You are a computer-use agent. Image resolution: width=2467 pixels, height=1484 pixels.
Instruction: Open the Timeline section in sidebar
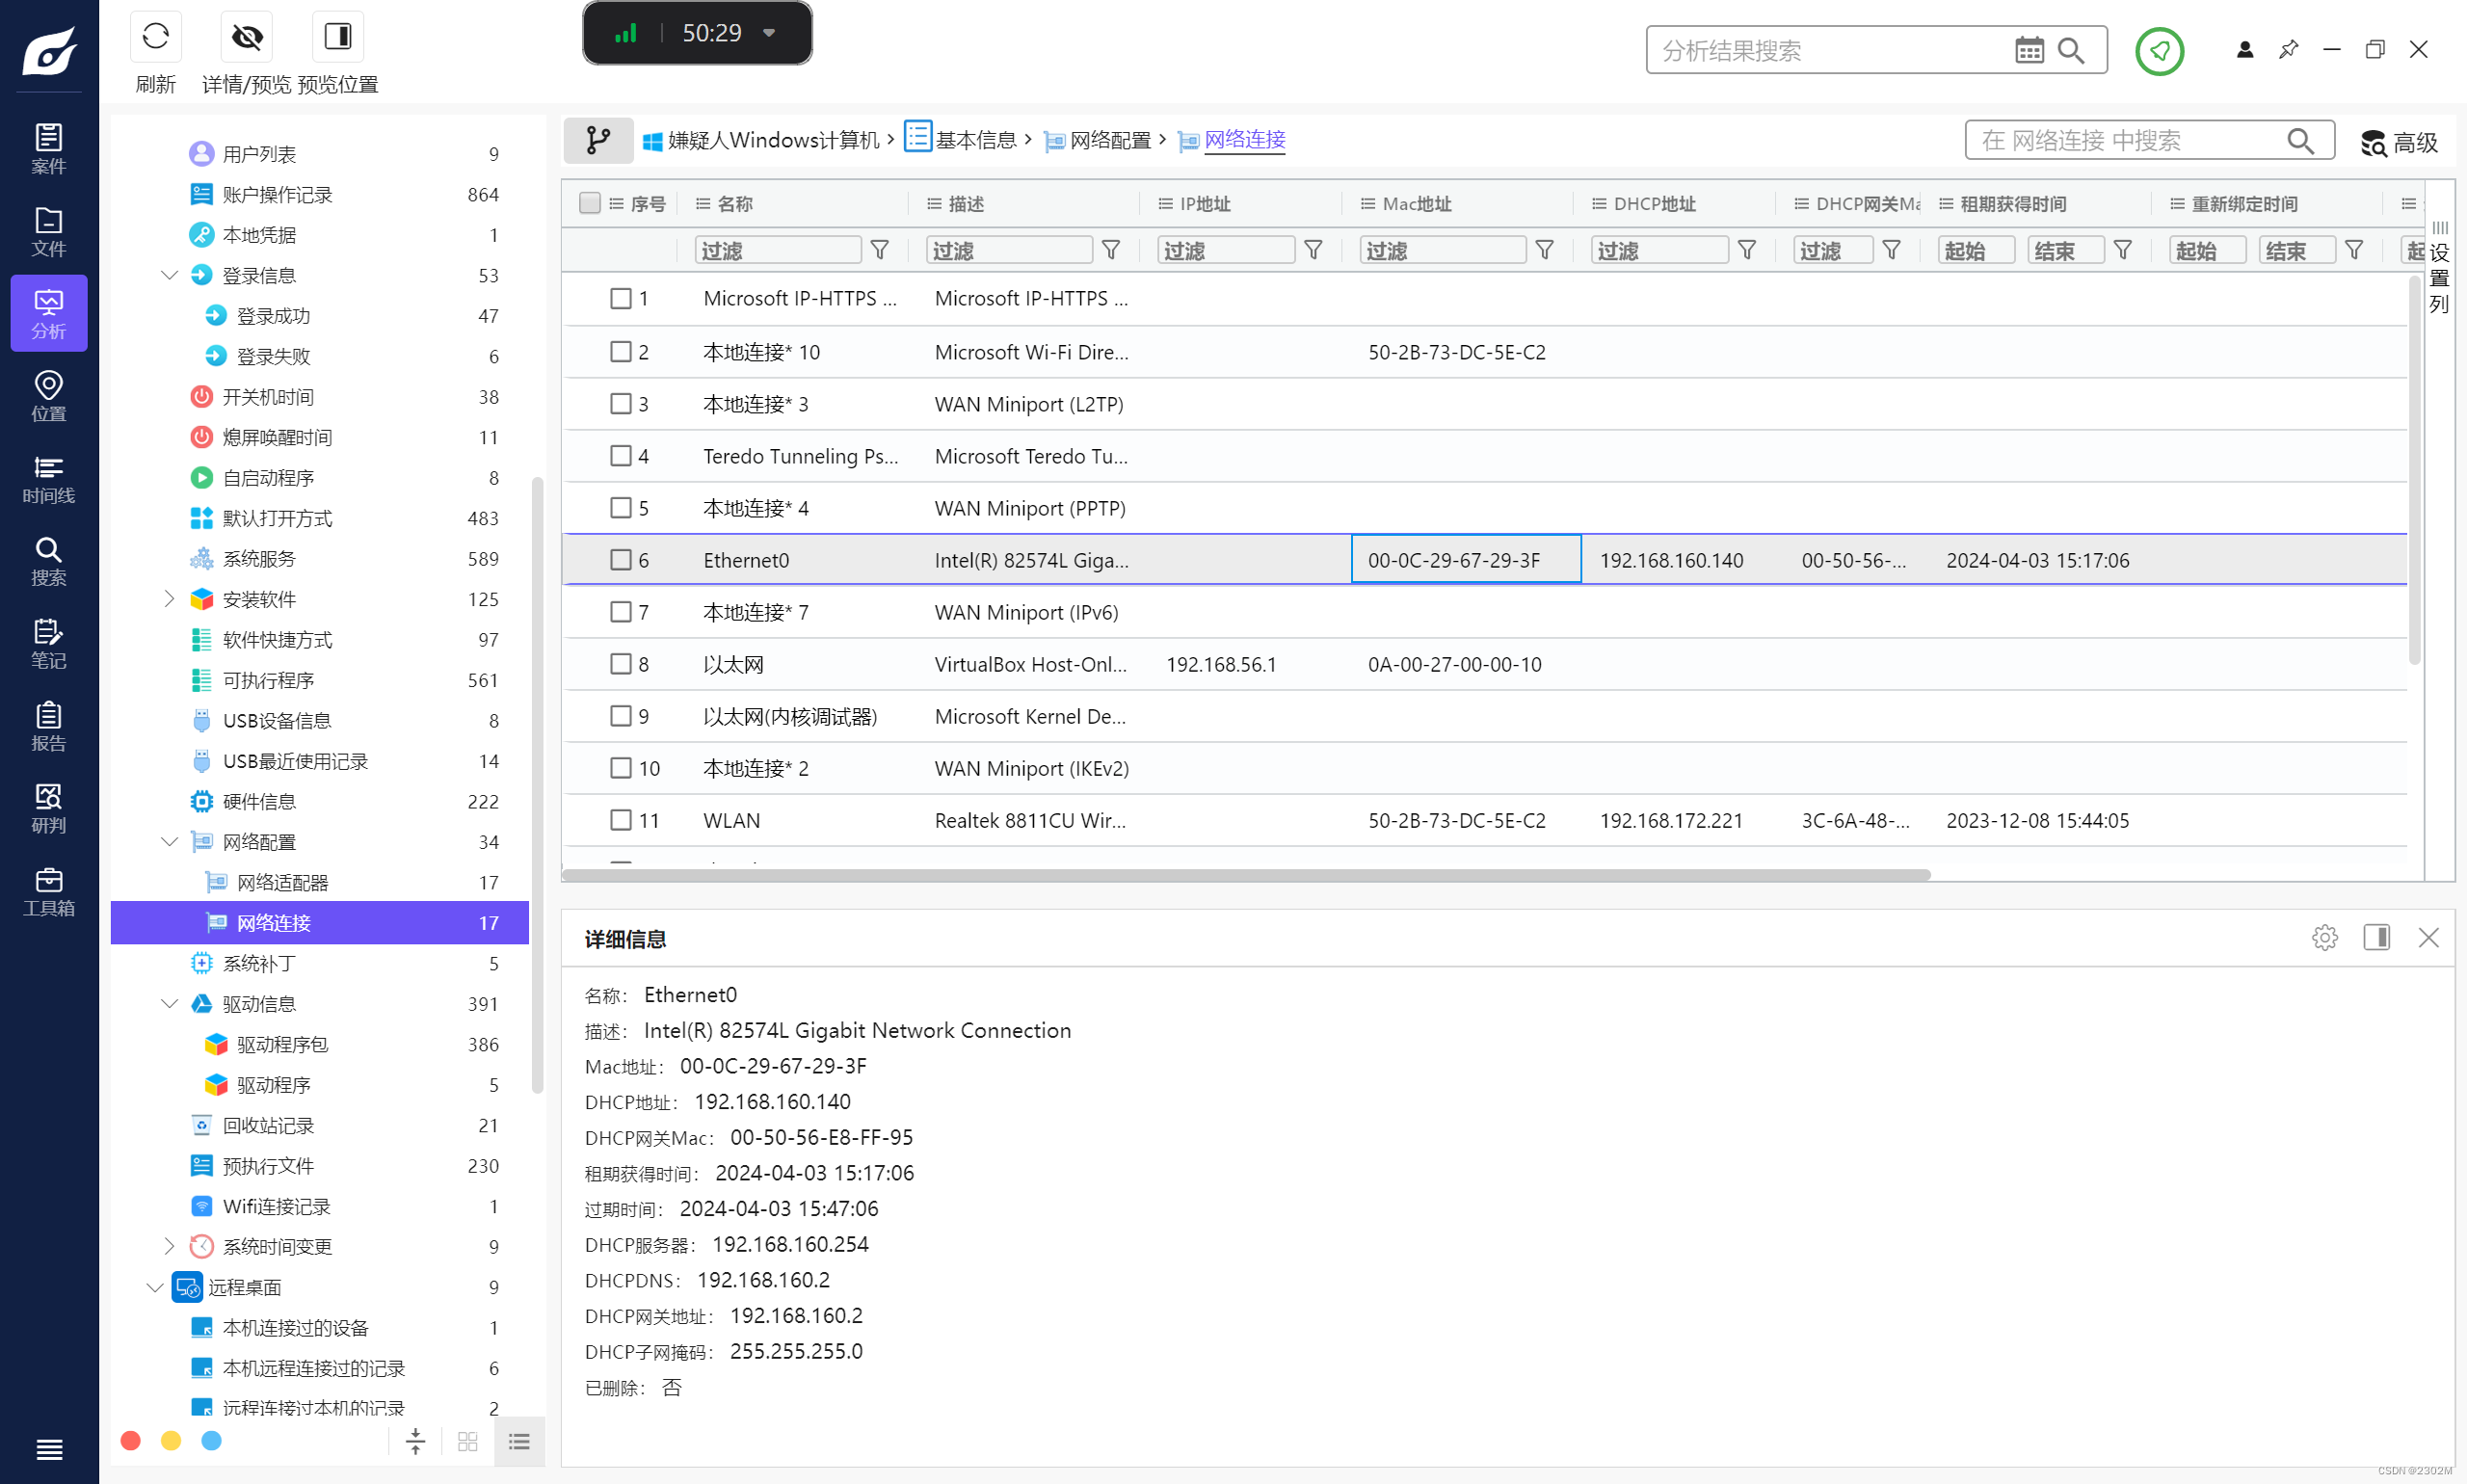[x=48, y=478]
